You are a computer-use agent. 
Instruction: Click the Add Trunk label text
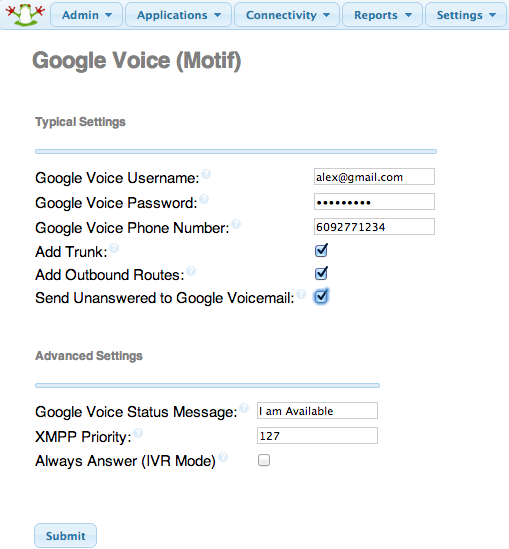[71, 252]
